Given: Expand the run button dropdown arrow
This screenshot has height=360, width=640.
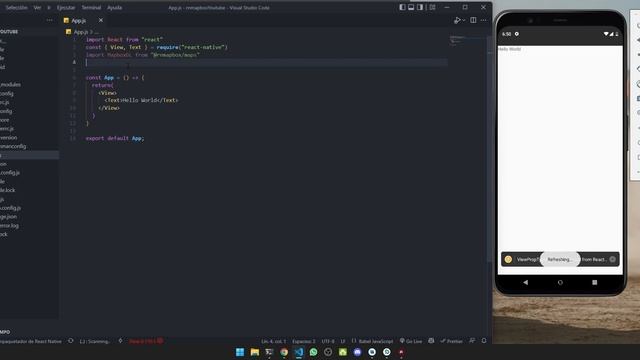Looking at the screenshot, I should (464, 20).
